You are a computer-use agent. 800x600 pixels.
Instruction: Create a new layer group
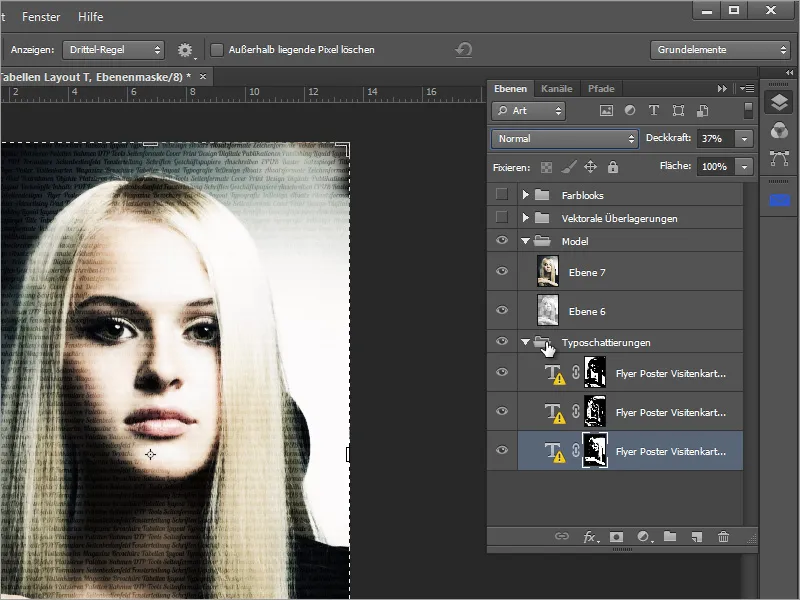click(671, 537)
